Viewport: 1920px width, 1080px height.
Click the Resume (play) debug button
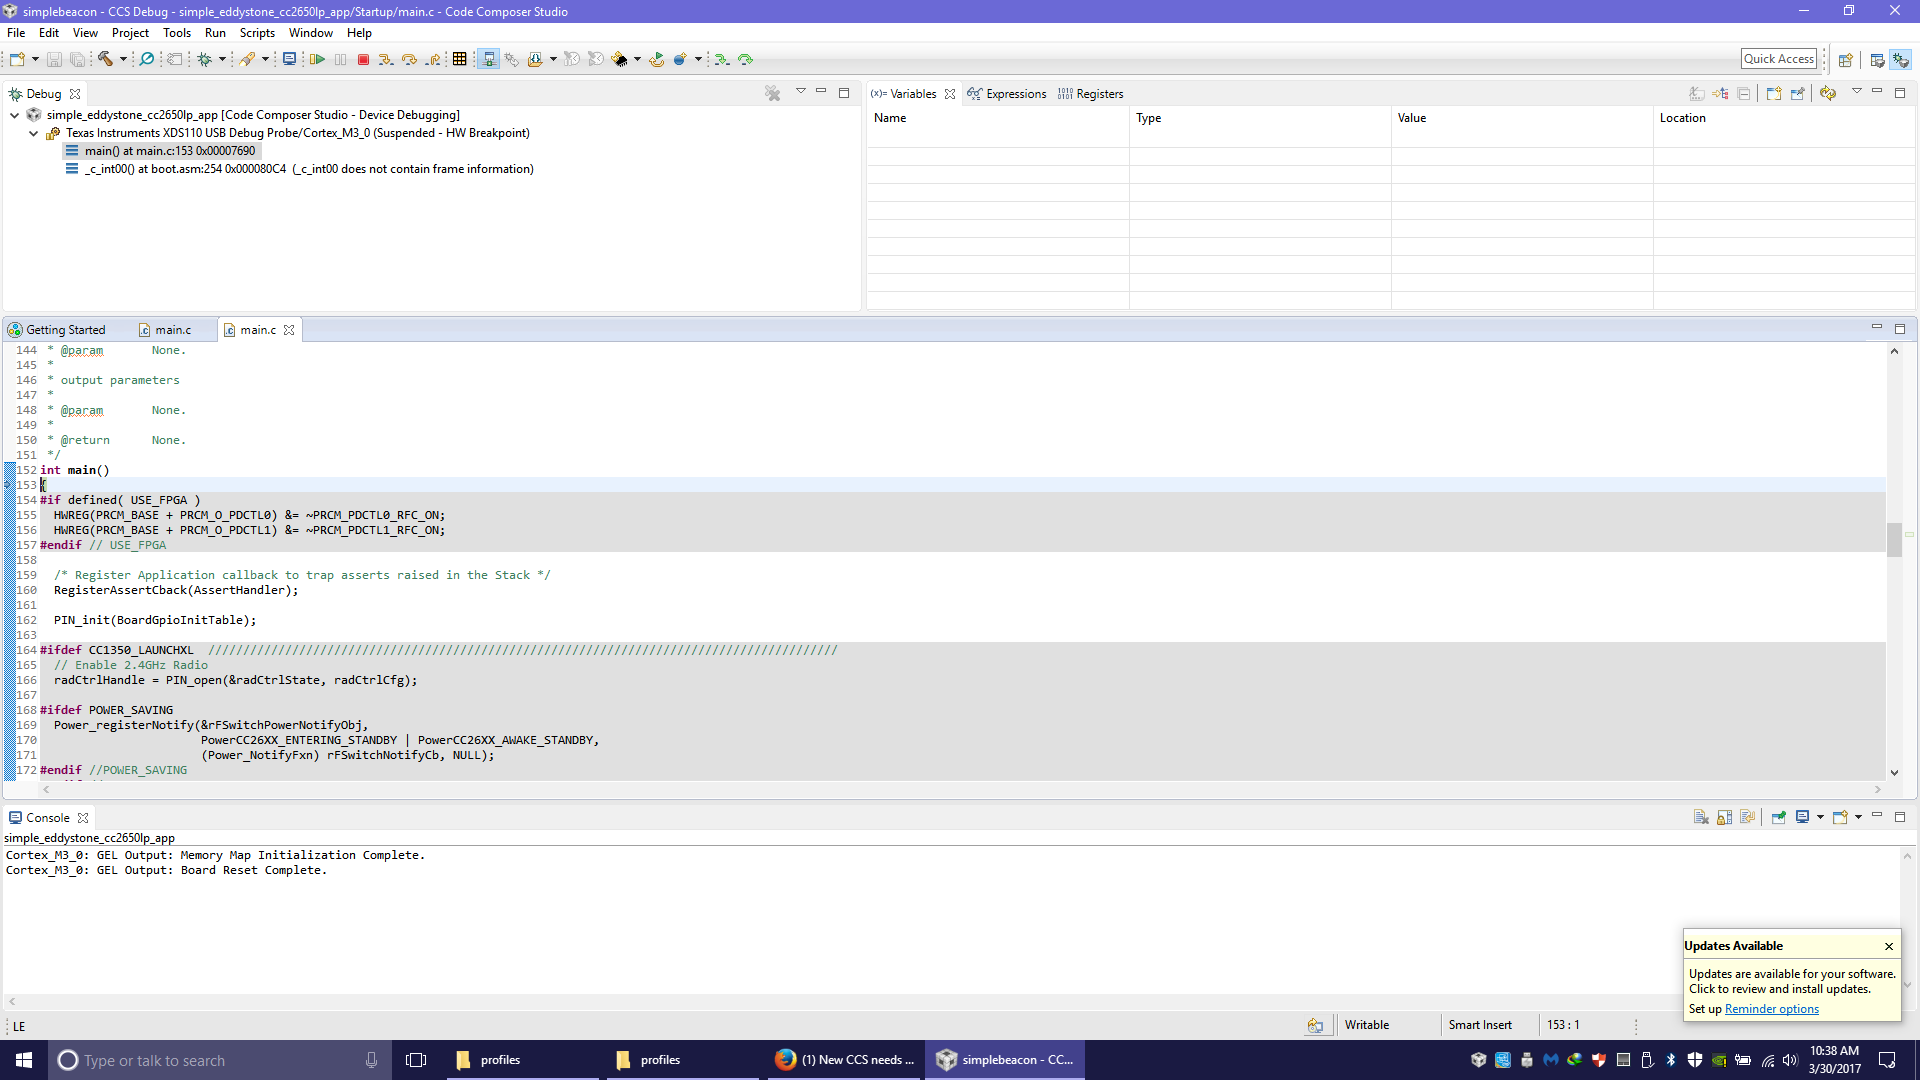click(317, 60)
